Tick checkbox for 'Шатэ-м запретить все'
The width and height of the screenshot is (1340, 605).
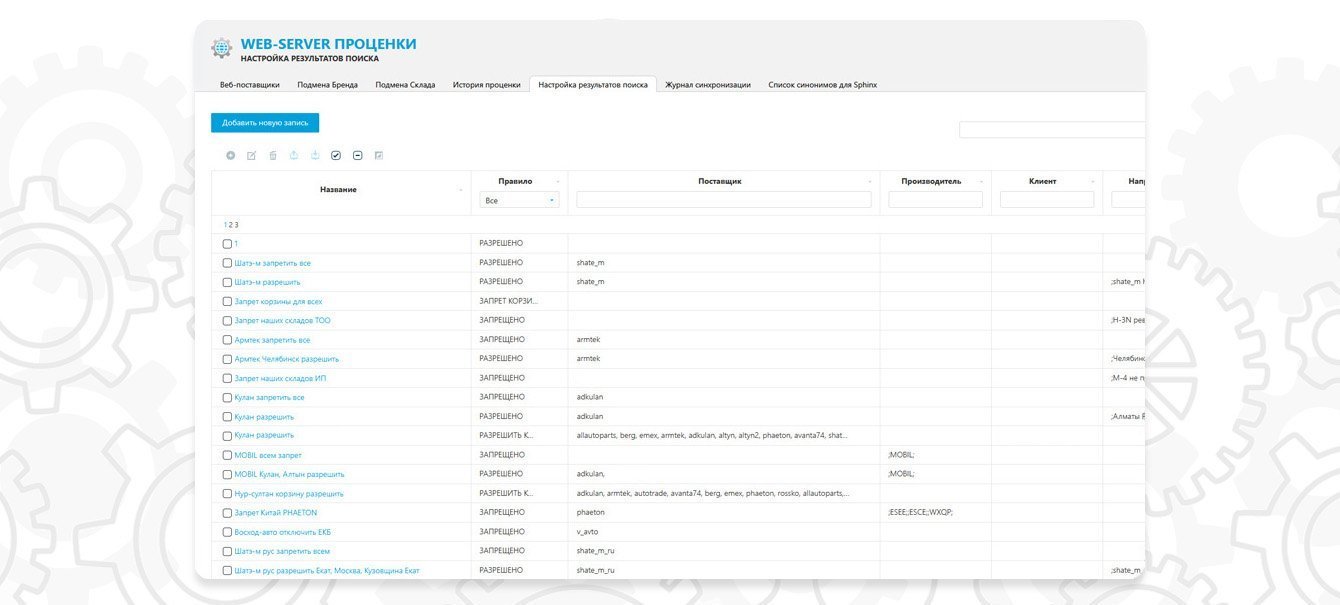[x=227, y=263]
